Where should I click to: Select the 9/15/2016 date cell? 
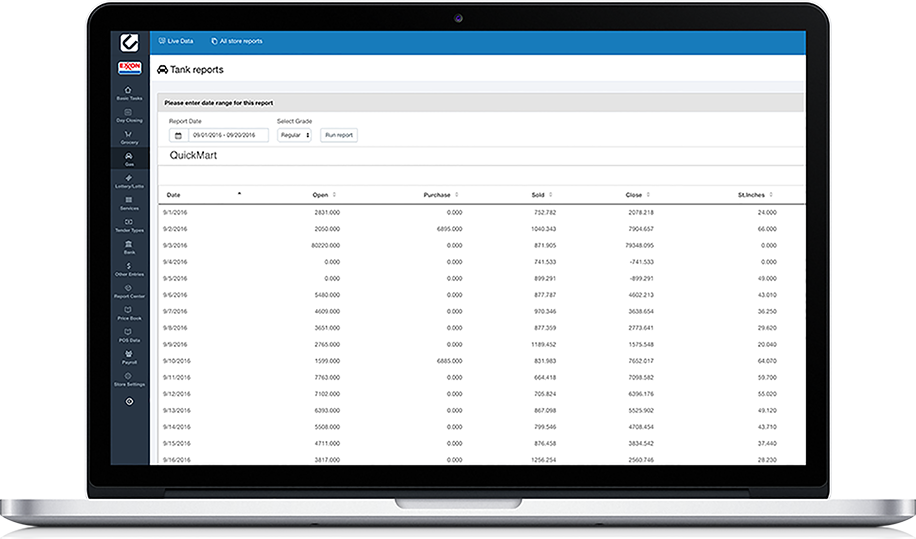pos(177,444)
